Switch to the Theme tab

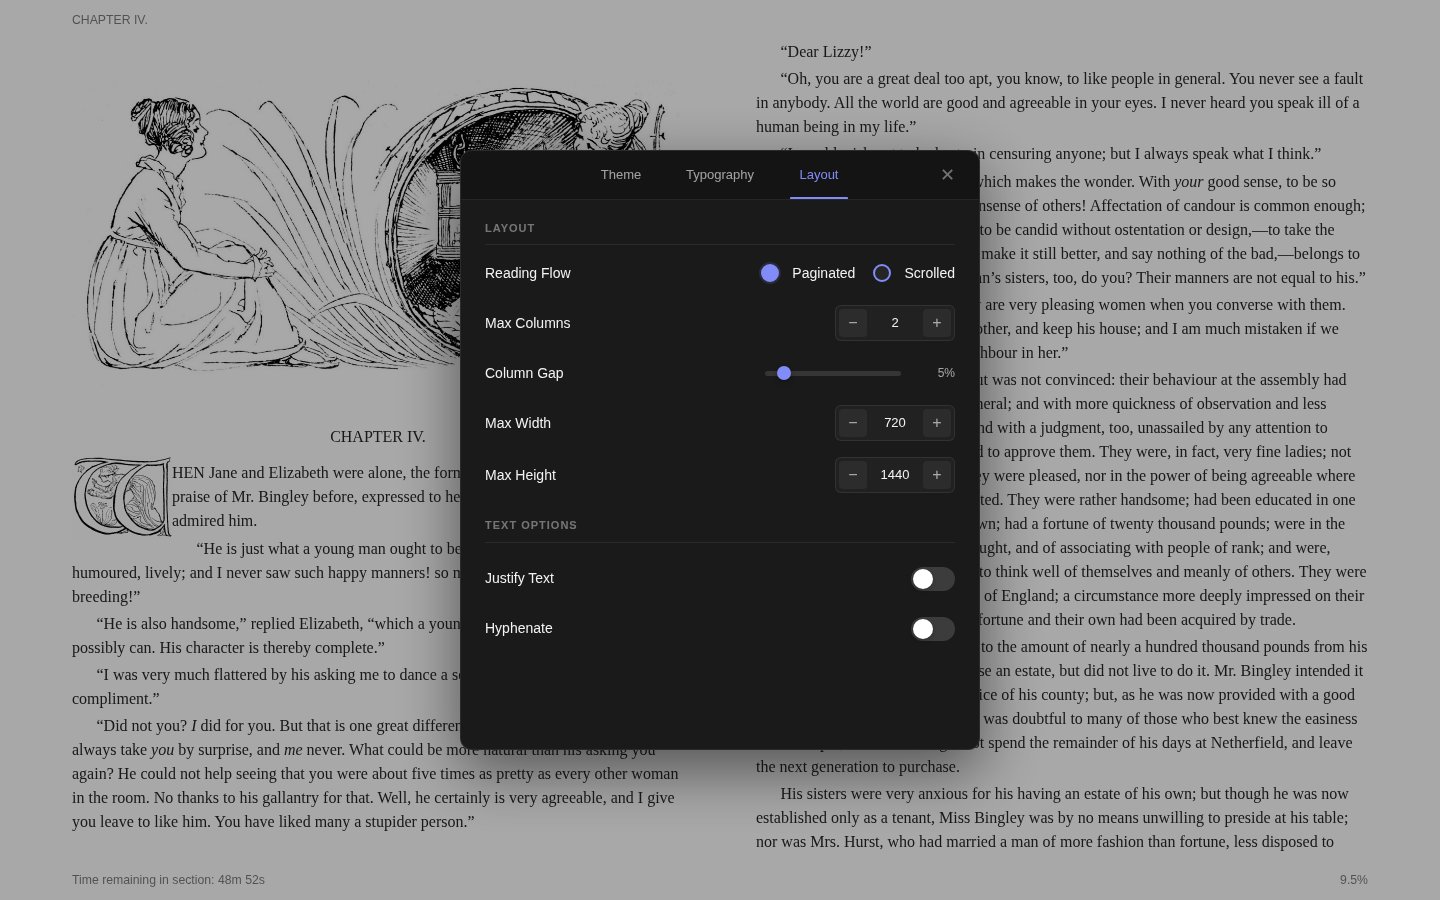tap(621, 175)
